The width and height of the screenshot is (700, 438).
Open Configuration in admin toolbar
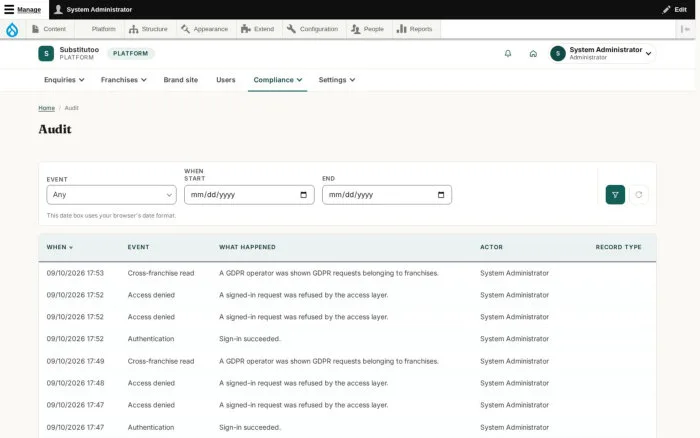tap(312, 29)
